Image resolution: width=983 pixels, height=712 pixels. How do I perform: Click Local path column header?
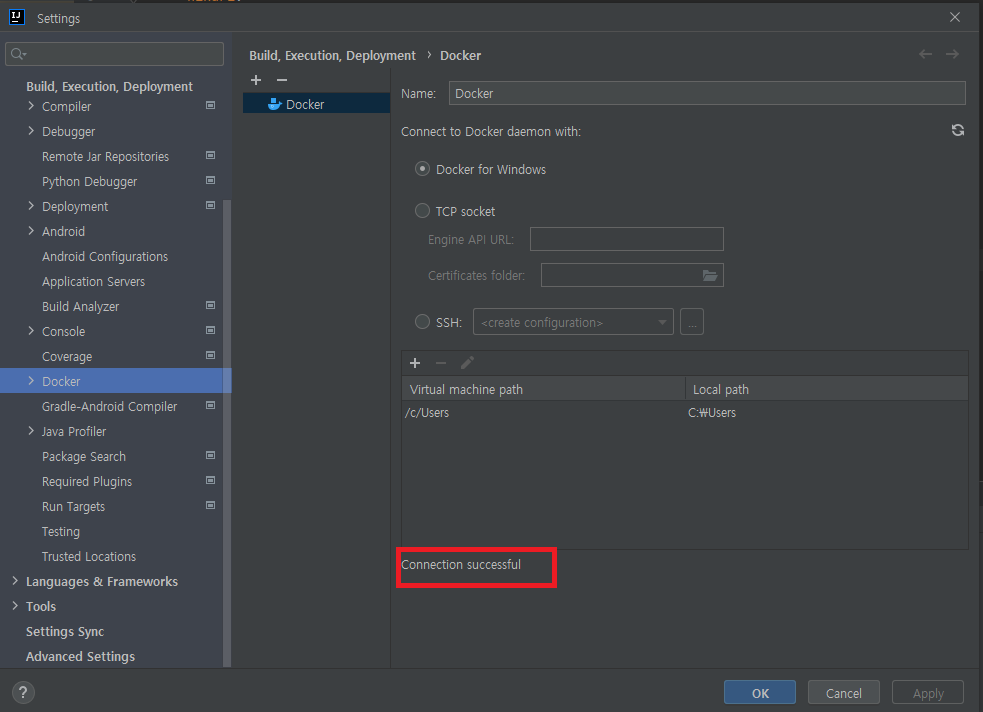pos(827,389)
